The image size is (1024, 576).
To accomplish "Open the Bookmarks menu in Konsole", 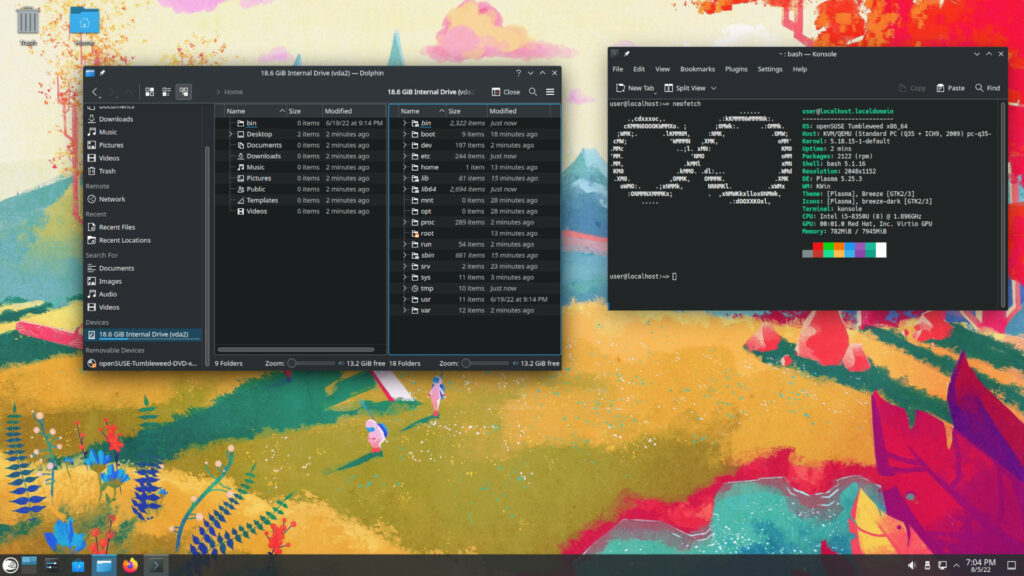I will 697,69.
